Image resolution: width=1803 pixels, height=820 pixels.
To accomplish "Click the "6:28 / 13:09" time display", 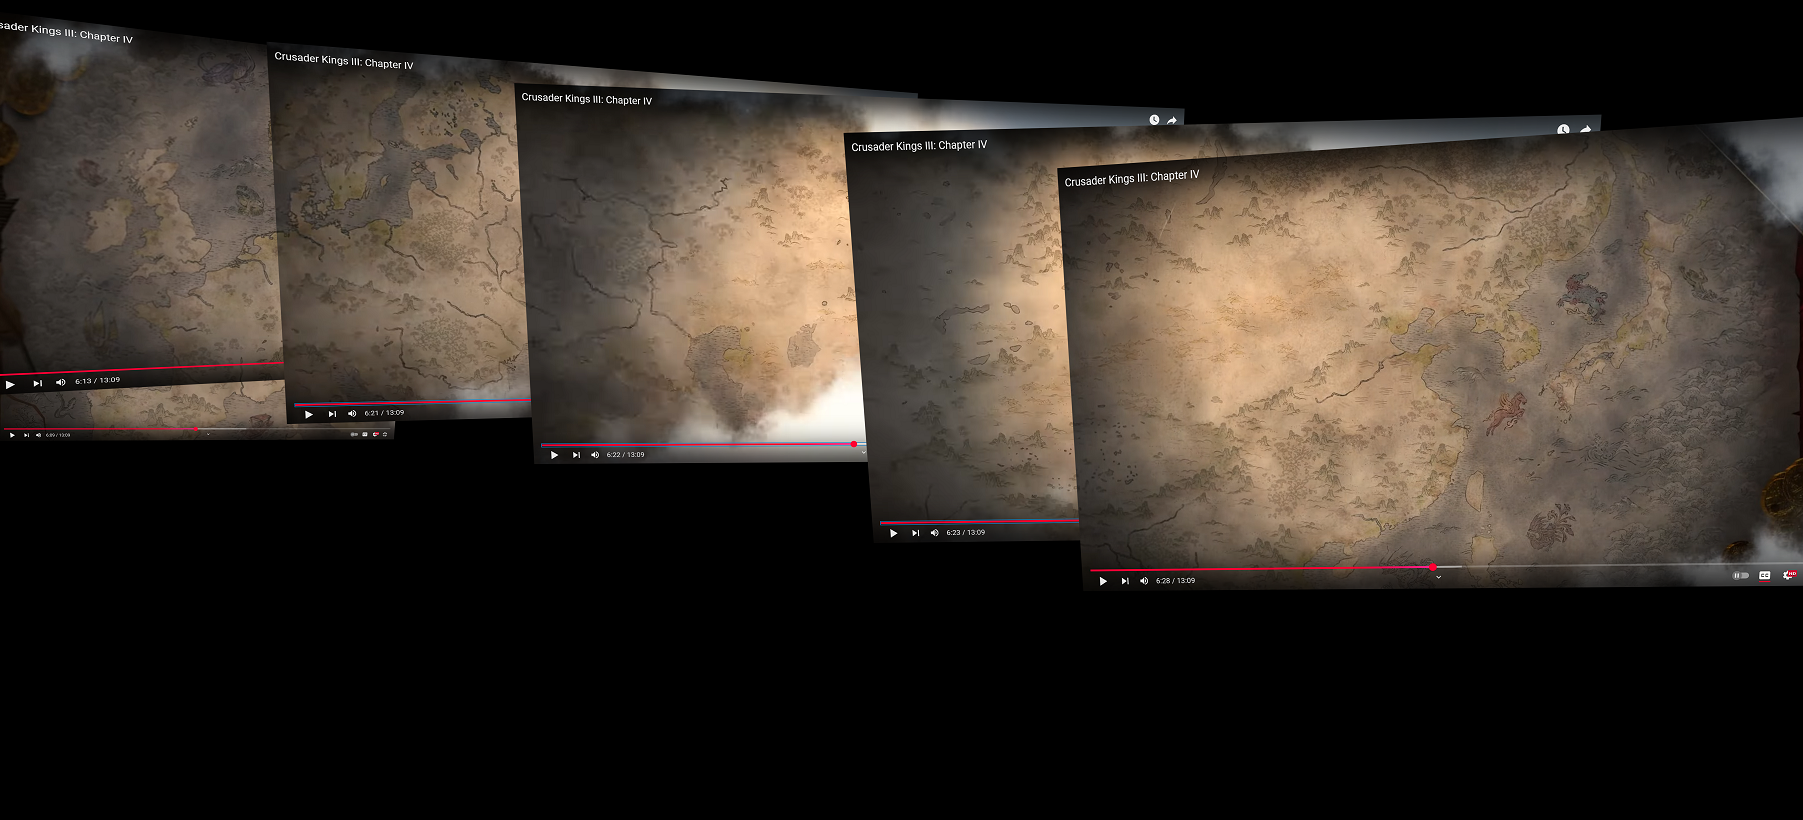I will click(1175, 581).
